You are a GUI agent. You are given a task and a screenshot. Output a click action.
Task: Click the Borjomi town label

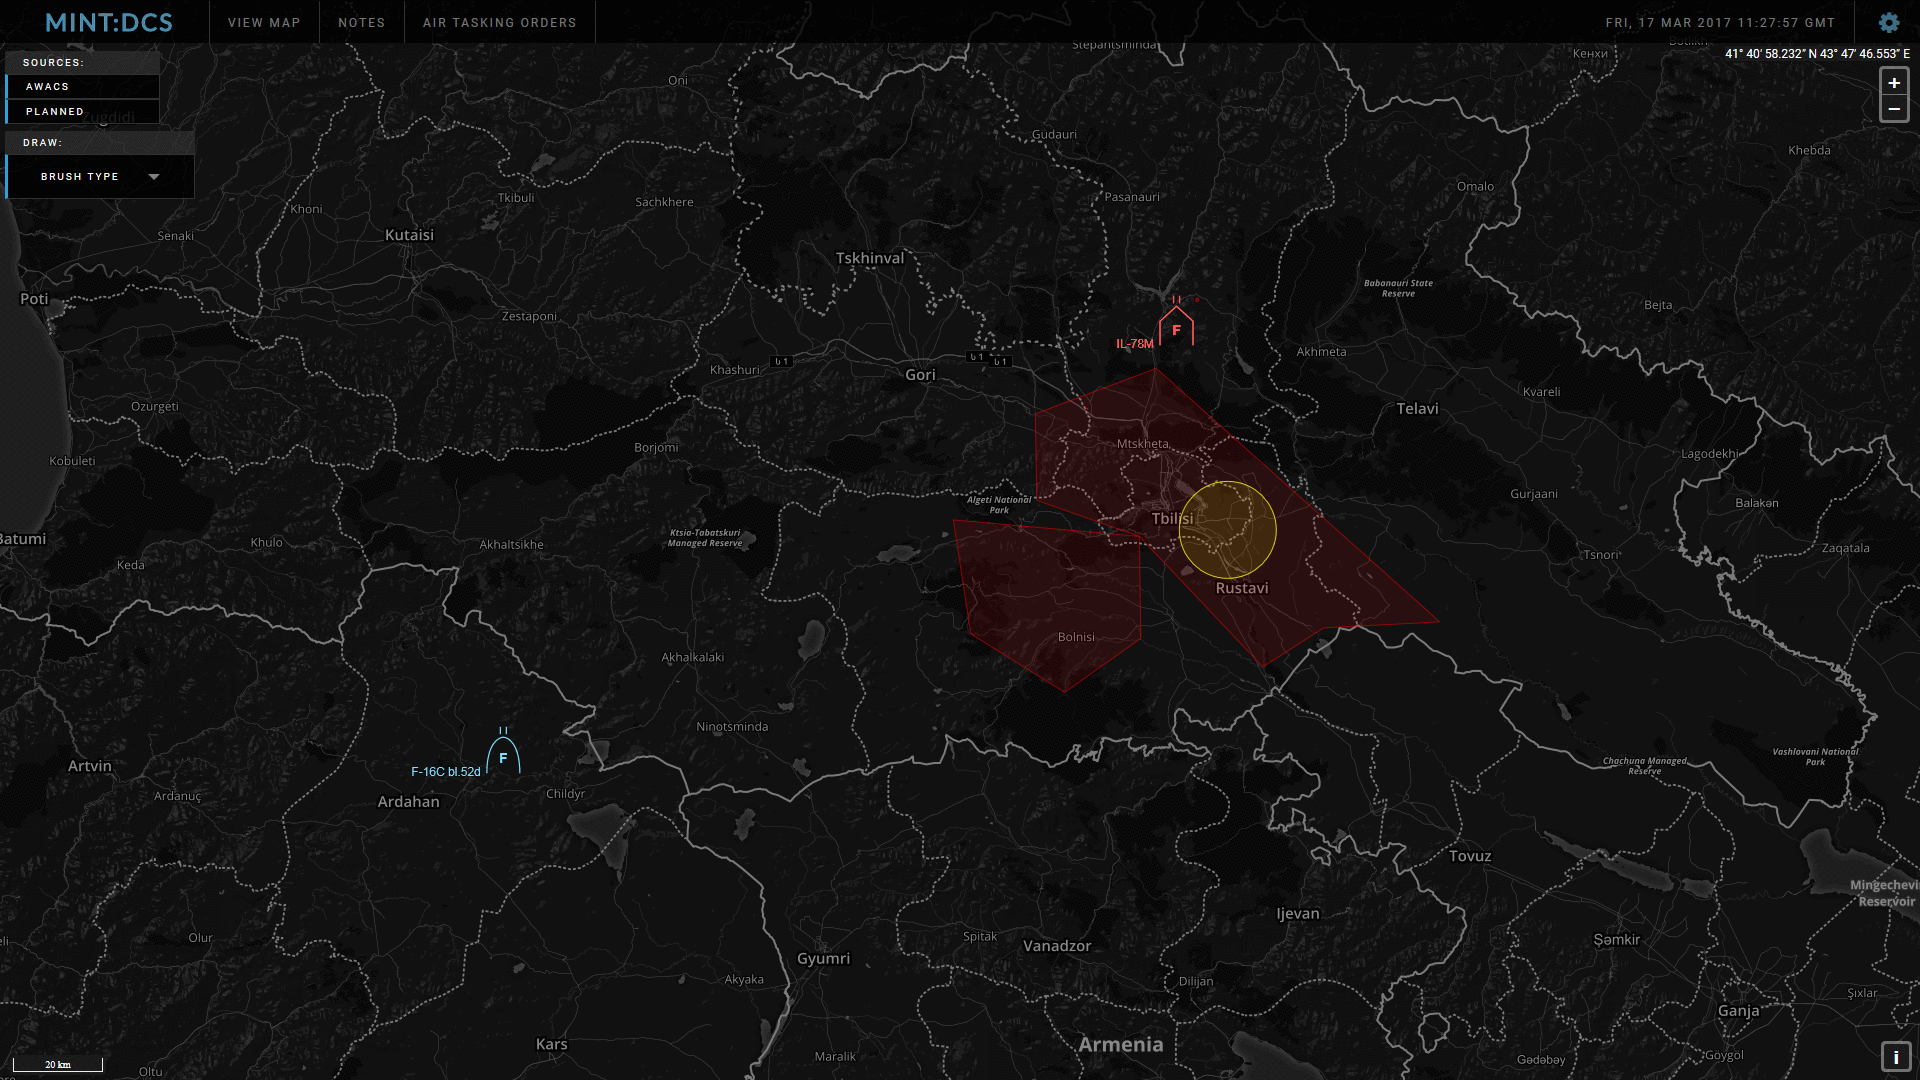pos(656,448)
